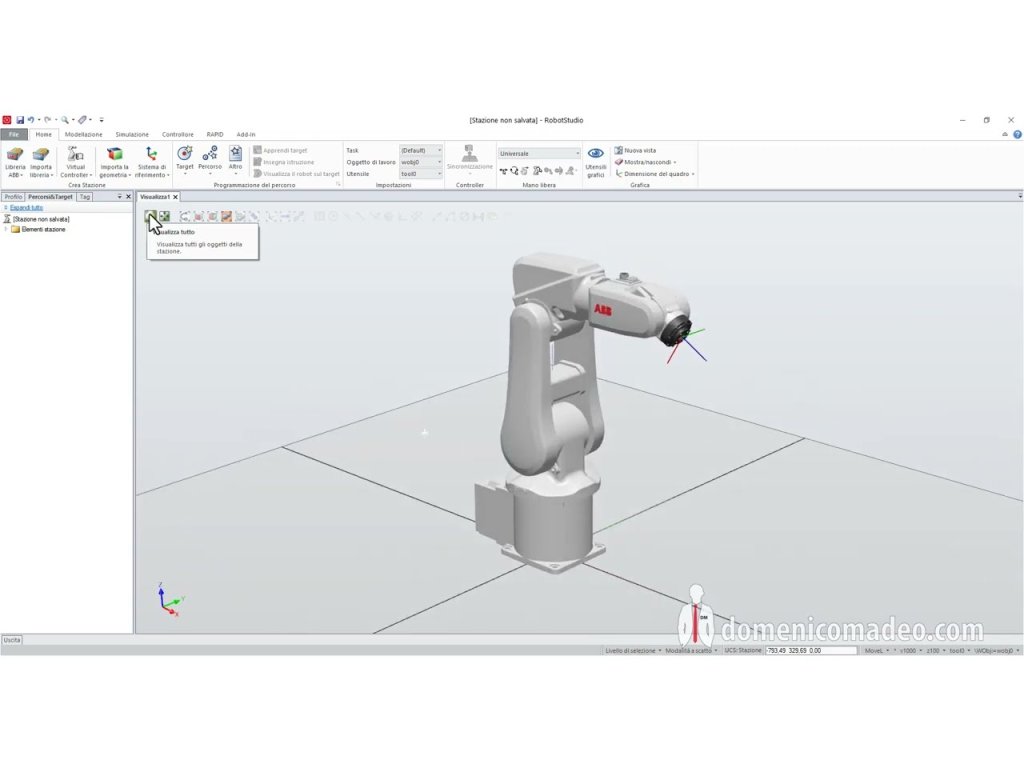Close the Percorsi&Target side panel

pos(128,197)
